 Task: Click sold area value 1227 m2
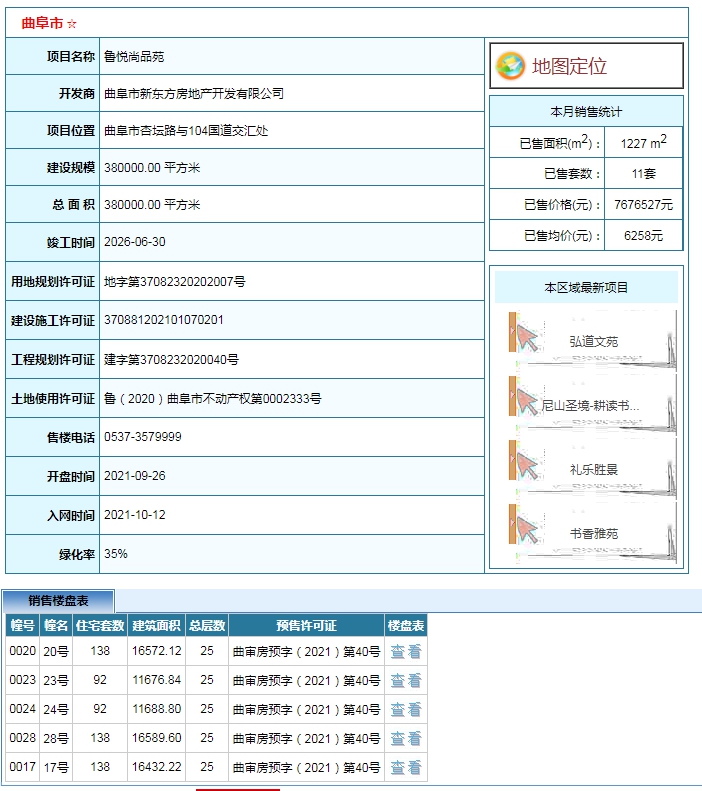644,142
